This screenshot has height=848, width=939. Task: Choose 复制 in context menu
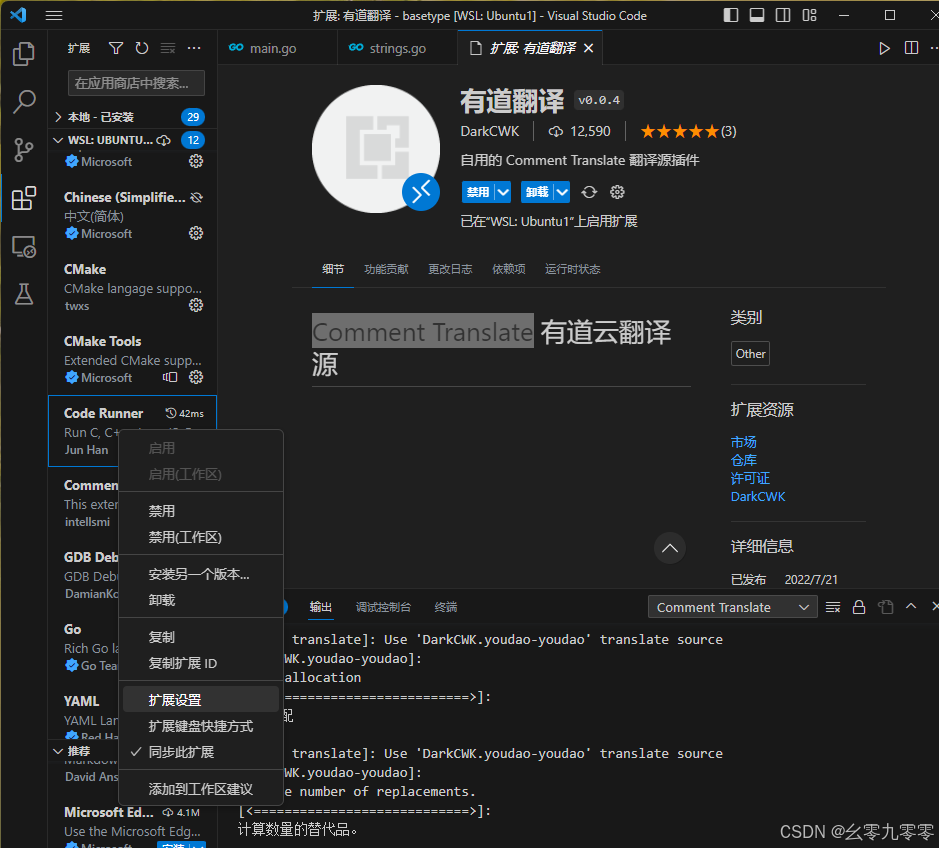201,637
